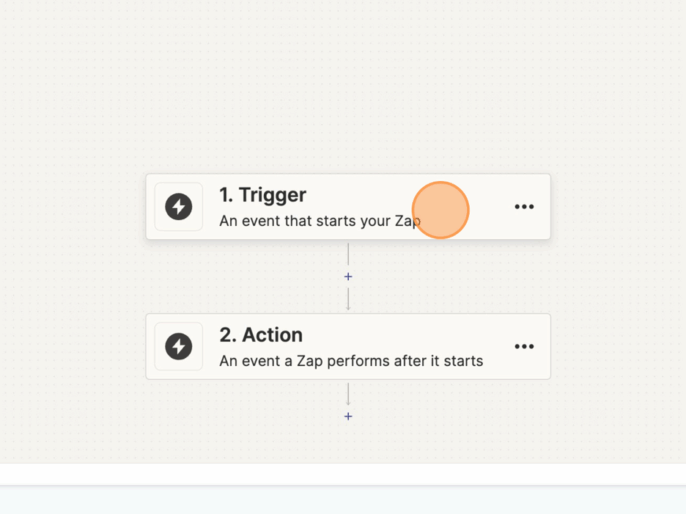Click "An event that starts your Zap" text
Screen dimensions: 686x514
point(318,221)
